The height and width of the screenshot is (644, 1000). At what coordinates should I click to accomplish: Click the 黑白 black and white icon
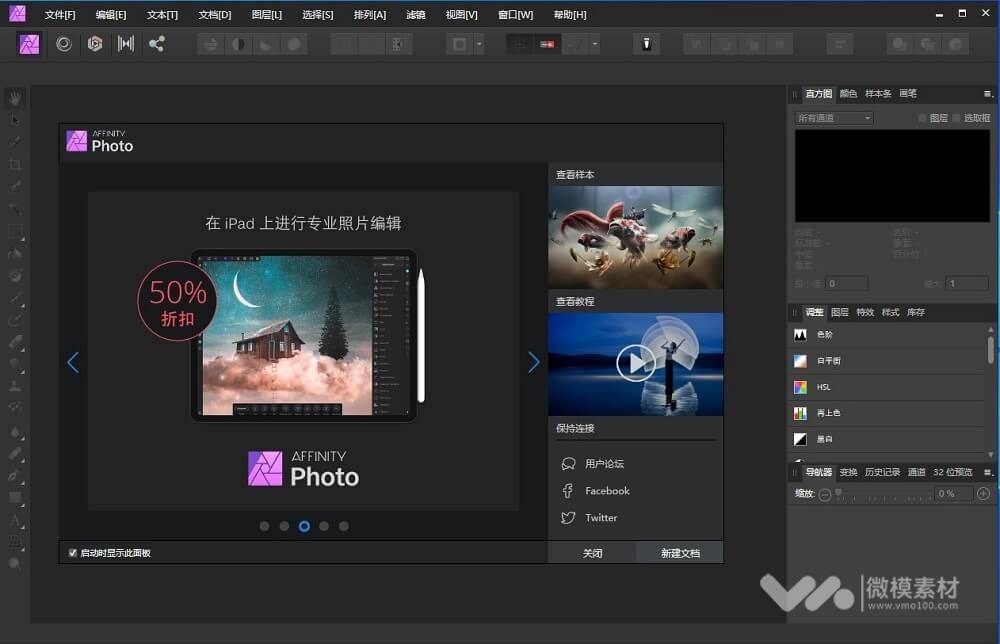pyautogui.click(x=800, y=439)
